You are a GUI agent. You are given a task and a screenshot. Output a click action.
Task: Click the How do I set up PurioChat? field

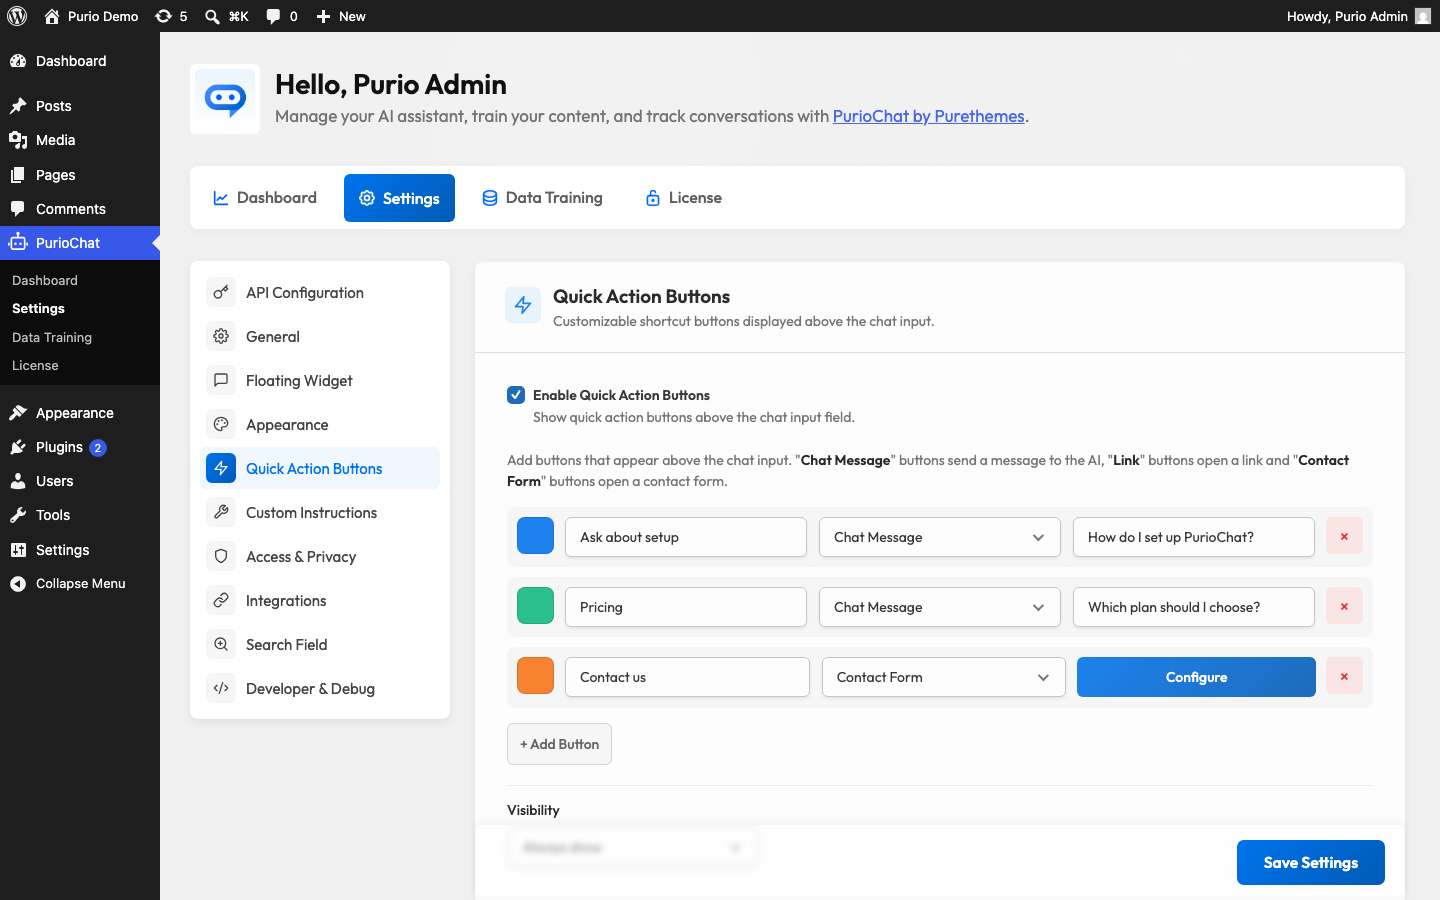tap(1194, 537)
